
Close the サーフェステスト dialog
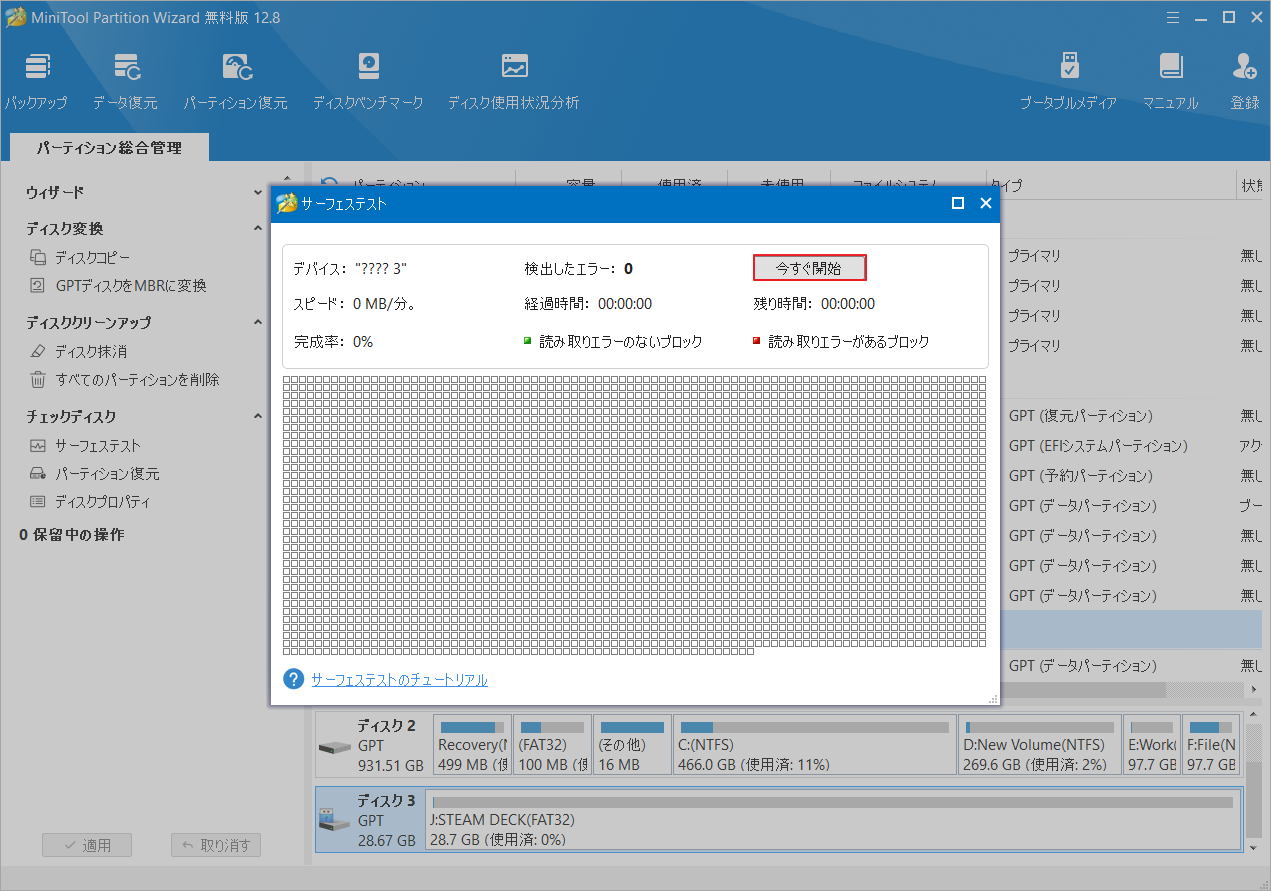985,203
